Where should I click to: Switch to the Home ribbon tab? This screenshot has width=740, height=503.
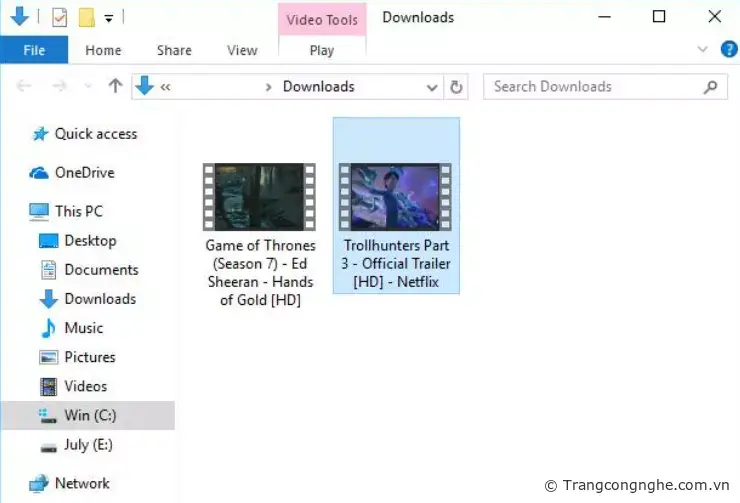point(103,50)
